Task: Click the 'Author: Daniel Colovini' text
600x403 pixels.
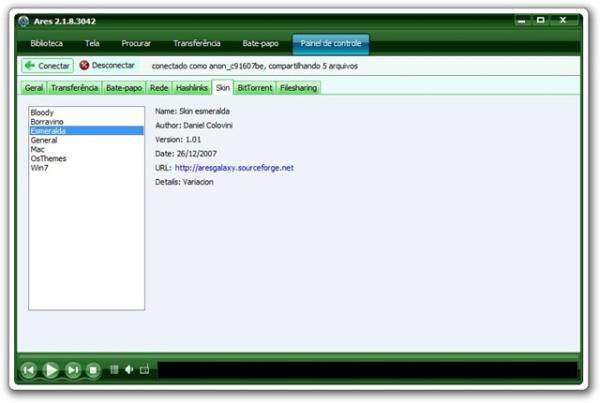Action: coord(194,126)
